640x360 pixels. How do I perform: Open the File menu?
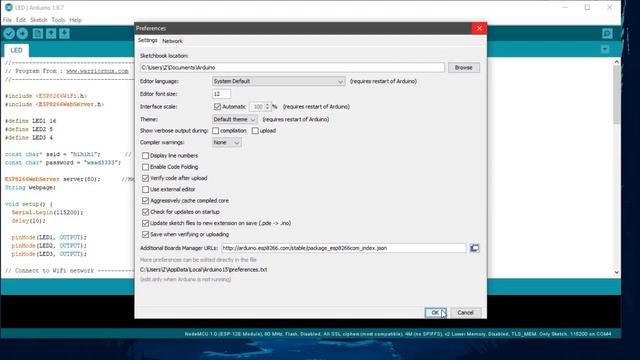pyautogui.click(x=7, y=20)
